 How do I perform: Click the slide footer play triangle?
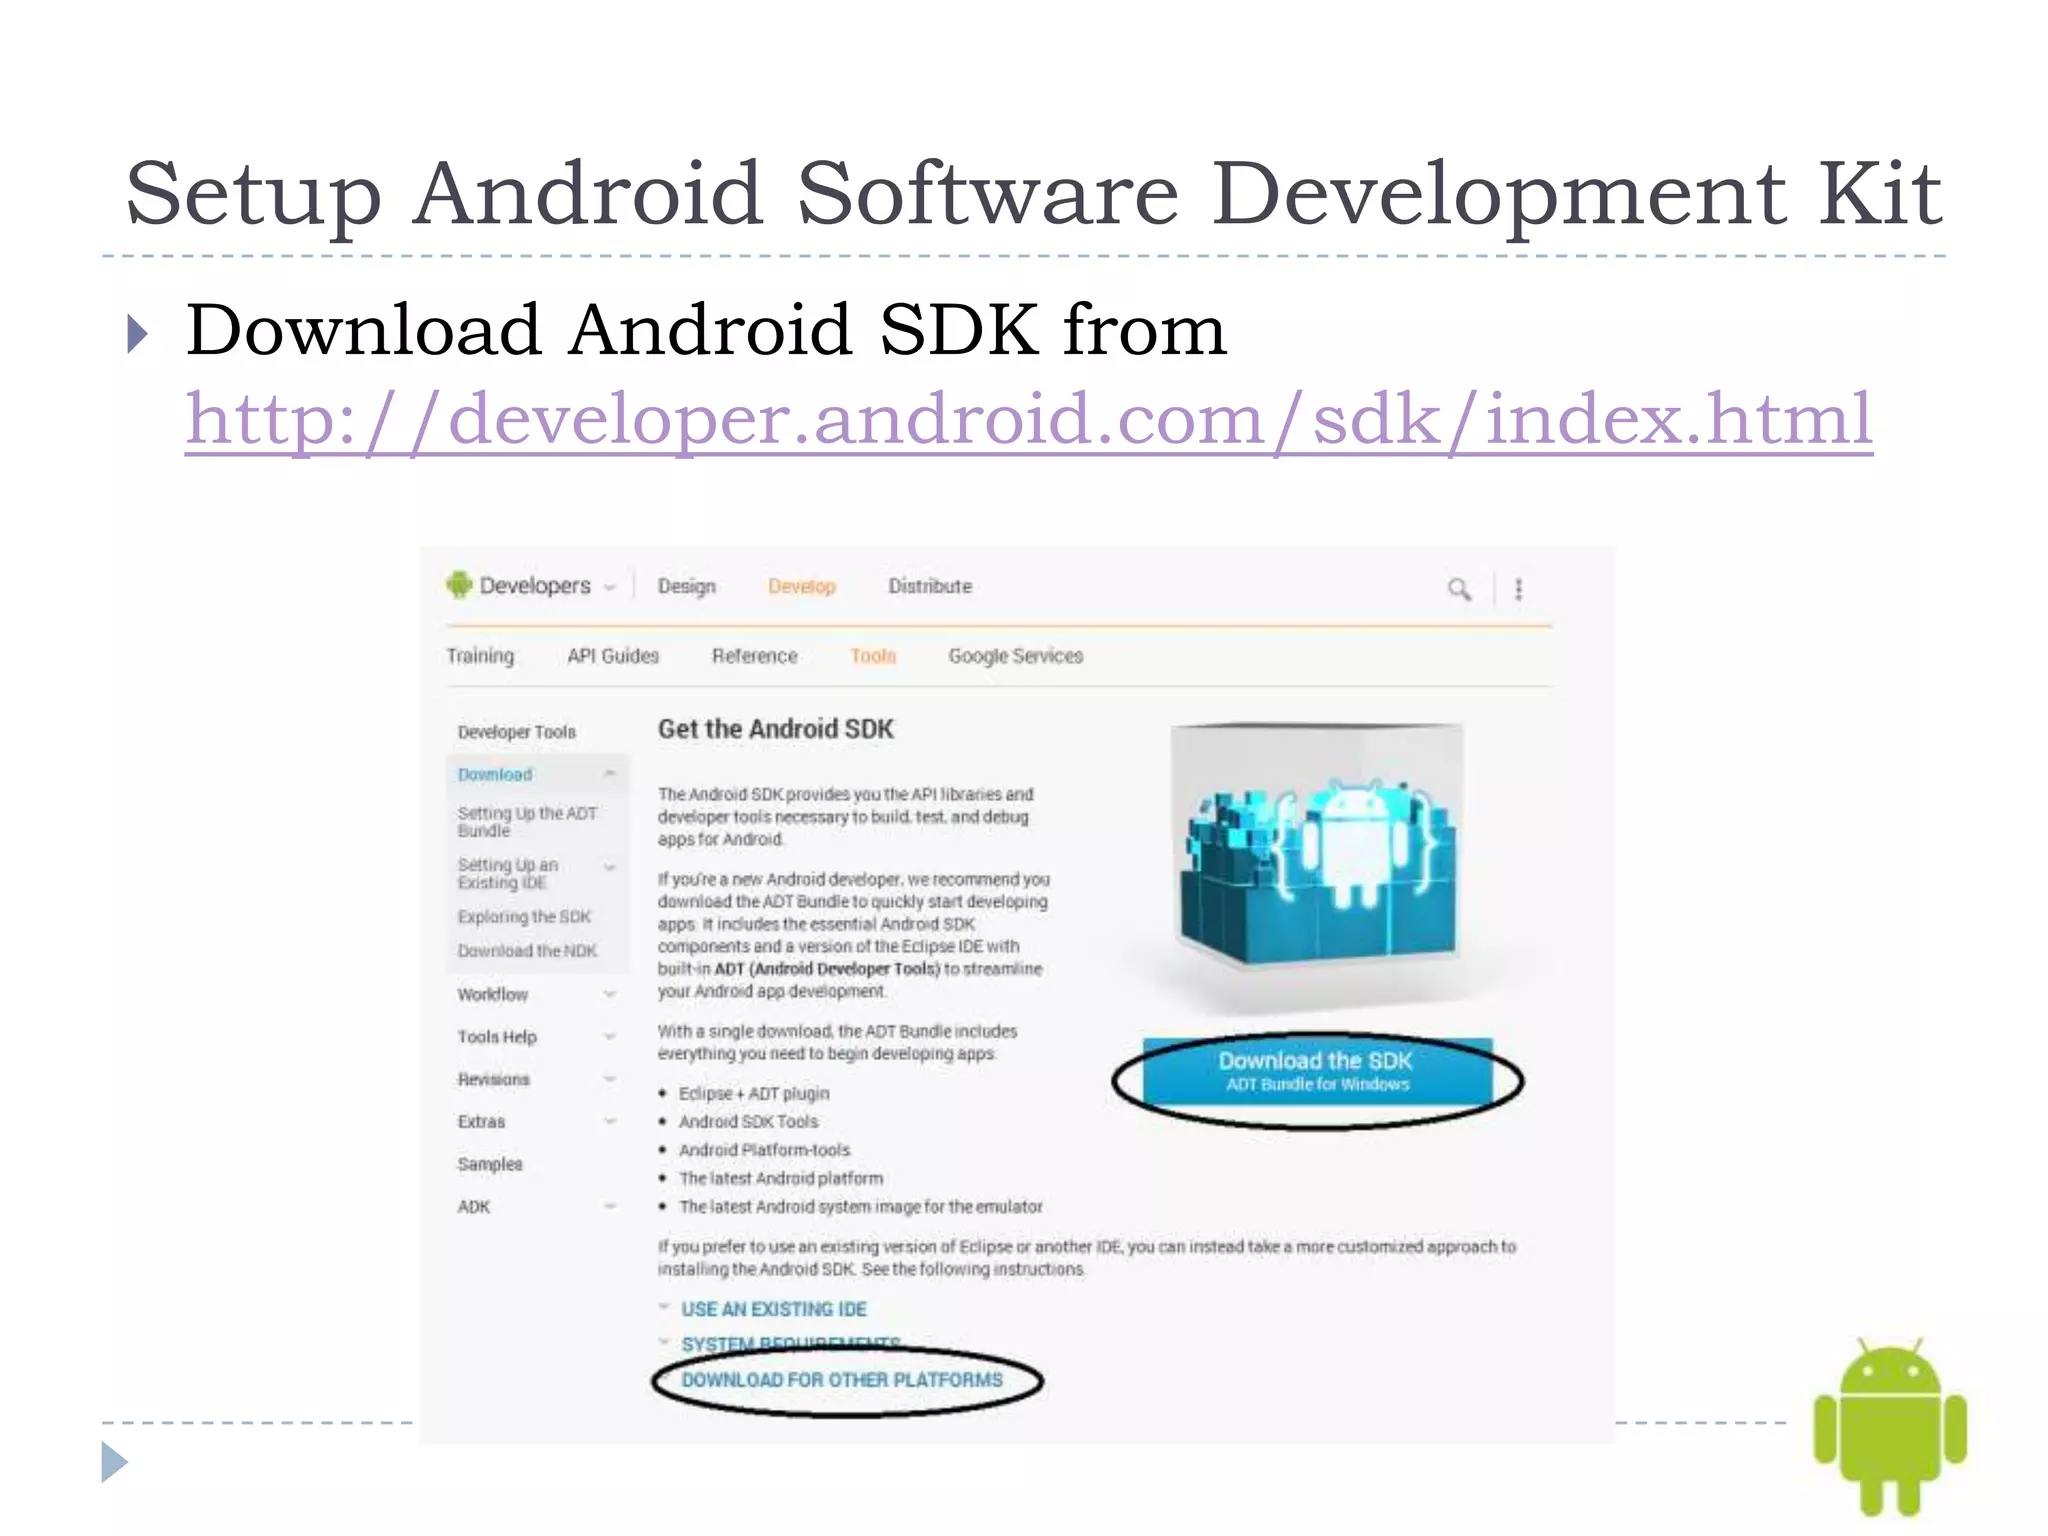[115, 1463]
